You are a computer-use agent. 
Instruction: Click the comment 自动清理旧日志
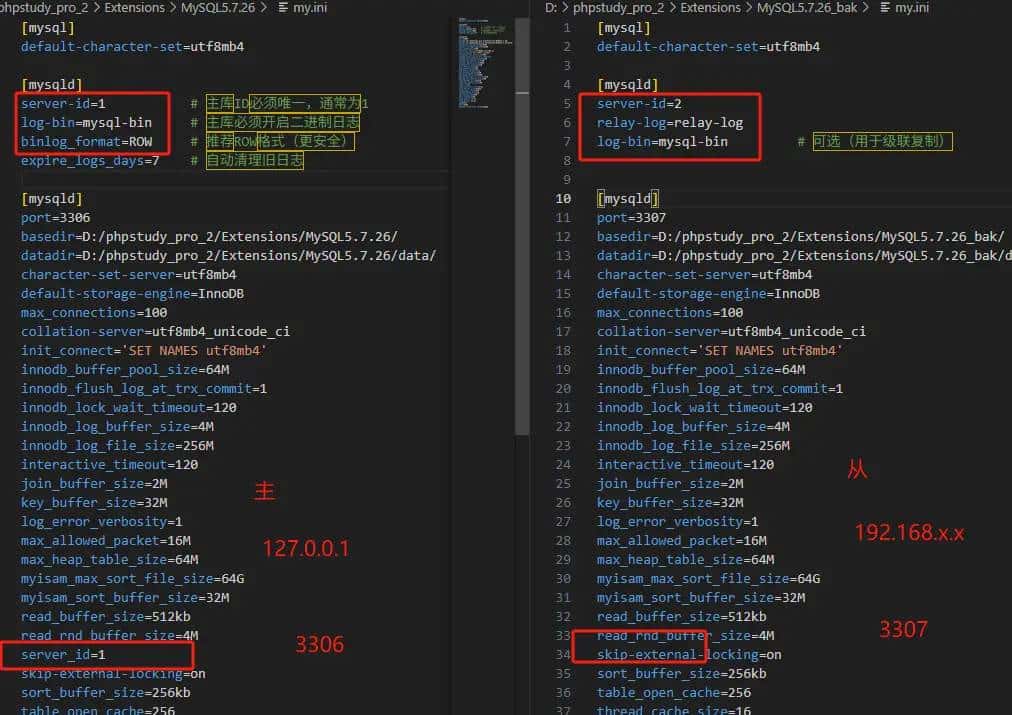(x=254, y=161)
